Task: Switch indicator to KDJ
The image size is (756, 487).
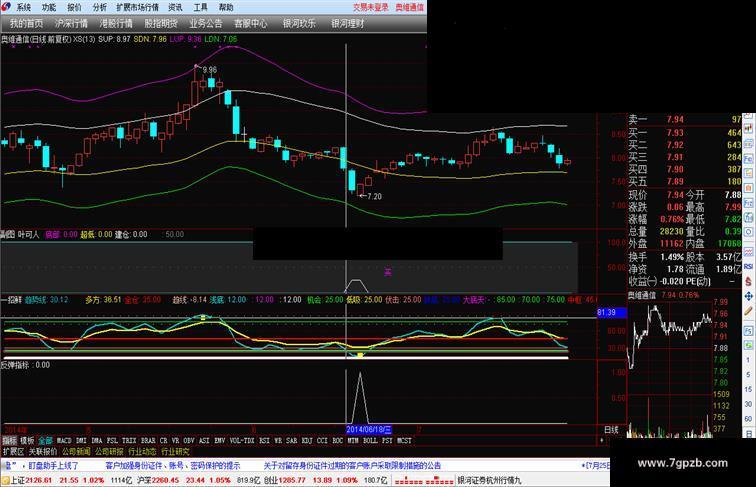Action: [307, 440]
